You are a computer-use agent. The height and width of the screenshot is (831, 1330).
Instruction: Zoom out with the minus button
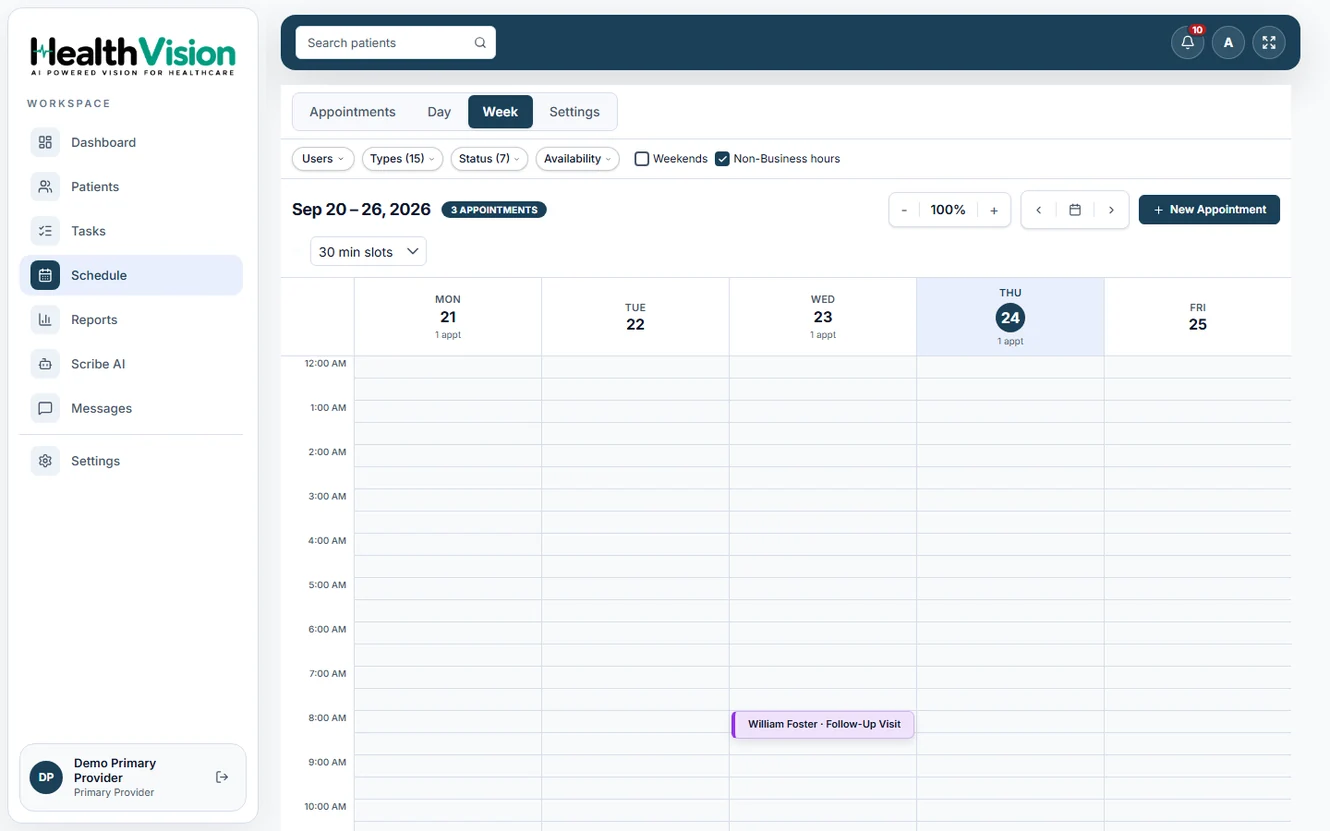pos(904,210)
